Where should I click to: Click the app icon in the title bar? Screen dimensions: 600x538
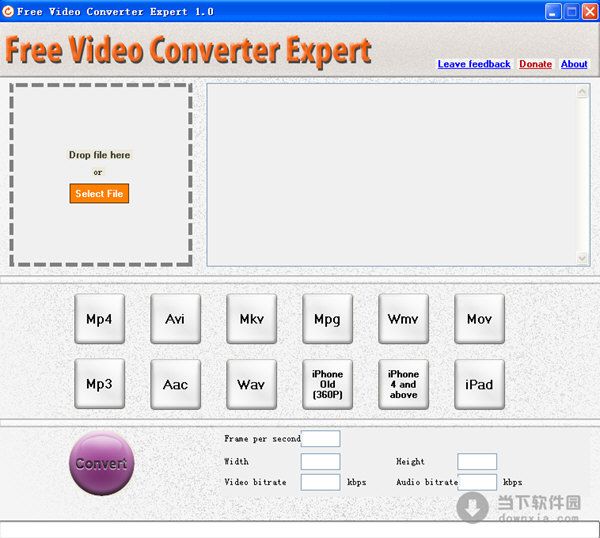(x=8, y=11)
